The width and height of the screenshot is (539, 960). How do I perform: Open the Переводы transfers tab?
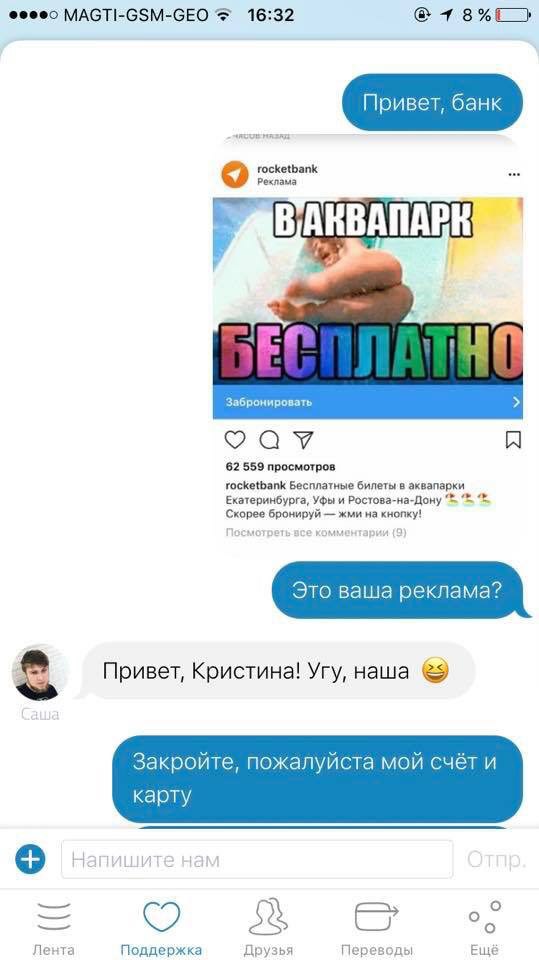(x=377, y=927)
